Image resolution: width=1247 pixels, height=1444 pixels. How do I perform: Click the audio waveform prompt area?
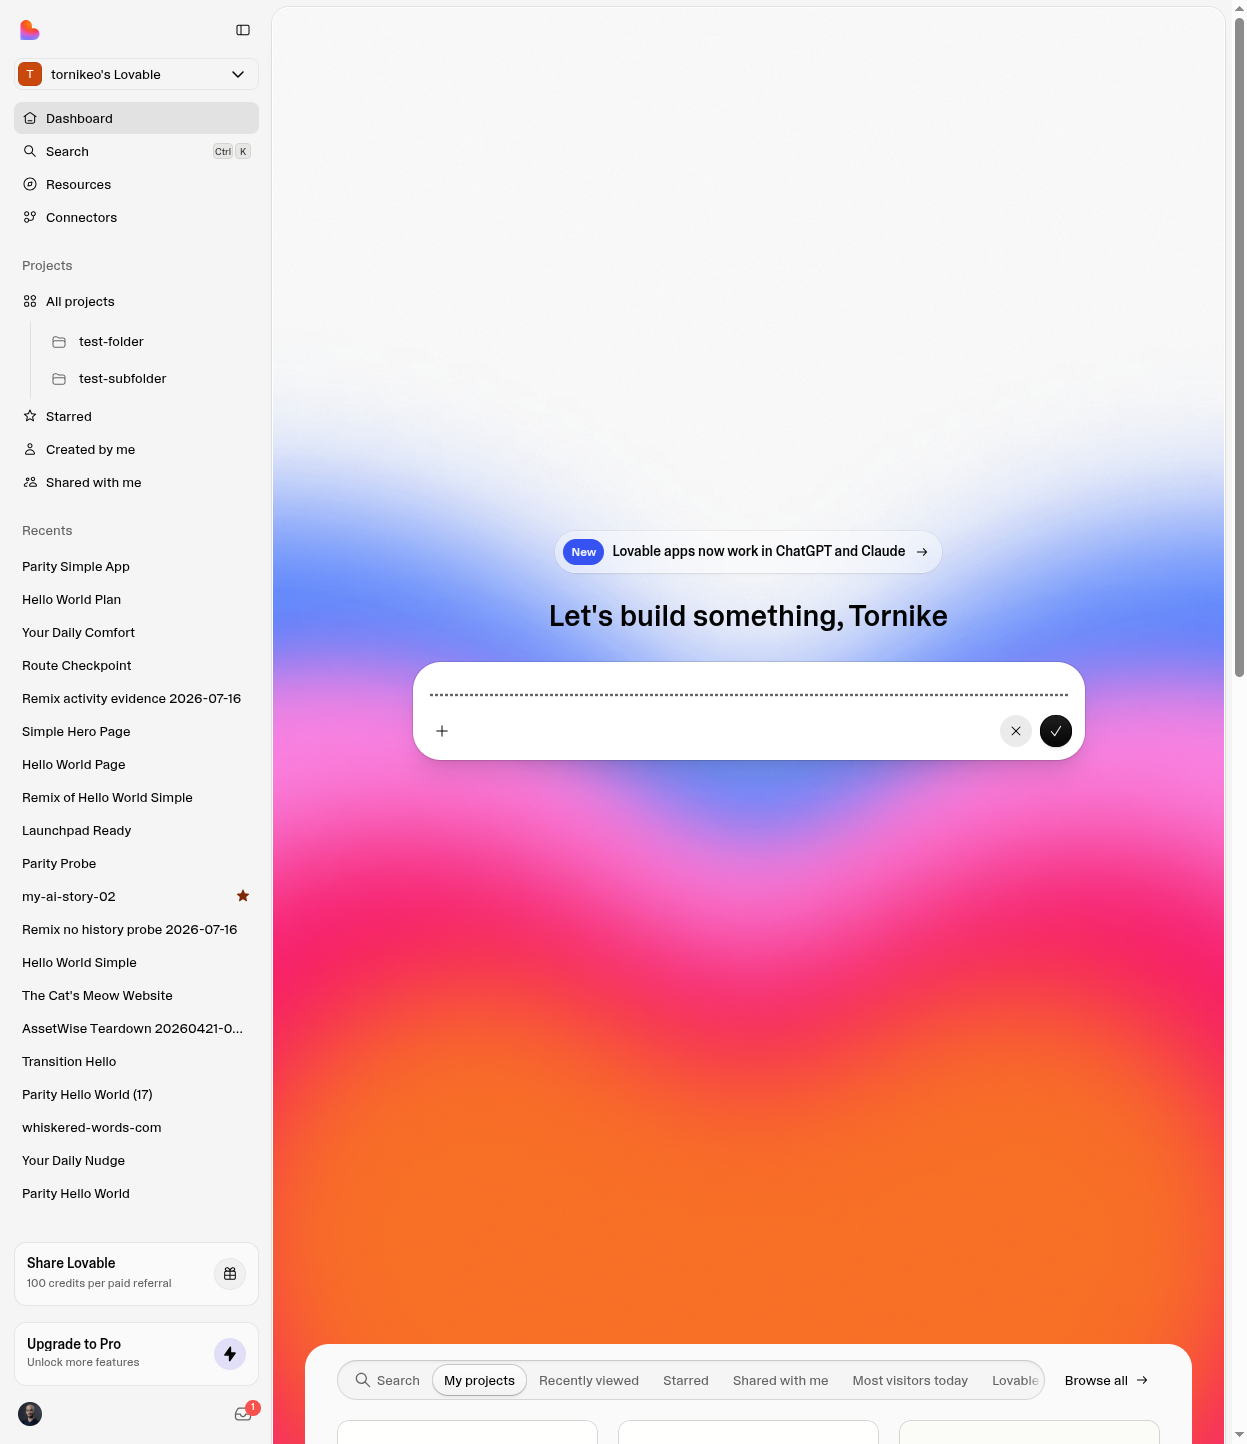click(x=749, y=694)
